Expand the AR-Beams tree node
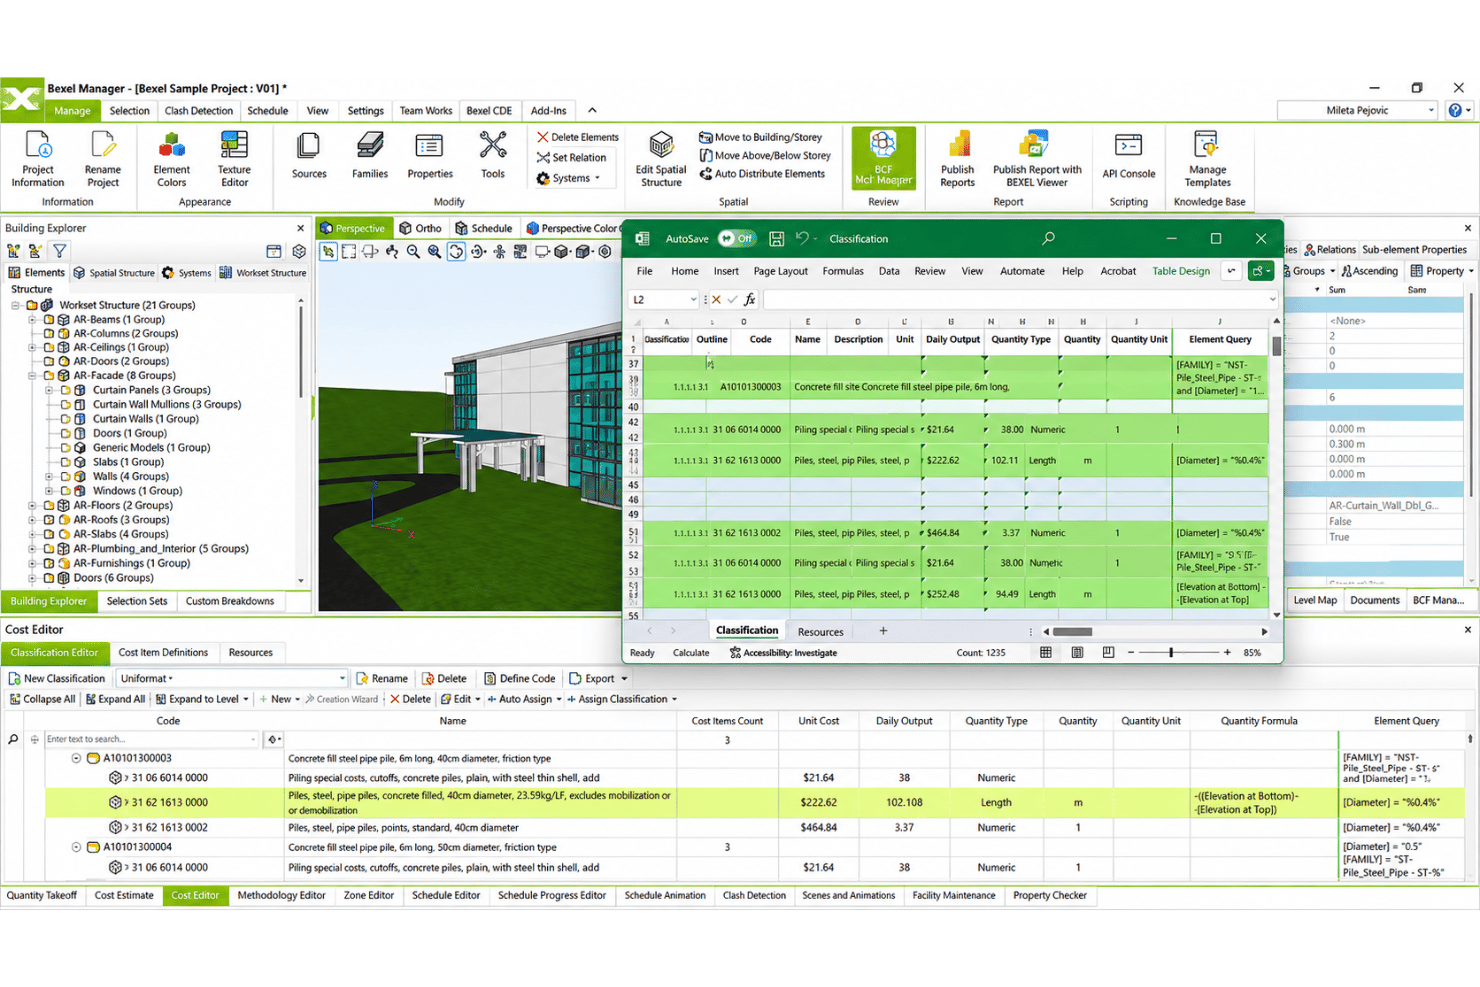This screenshot has width=1480, height=987. (32, 320)
